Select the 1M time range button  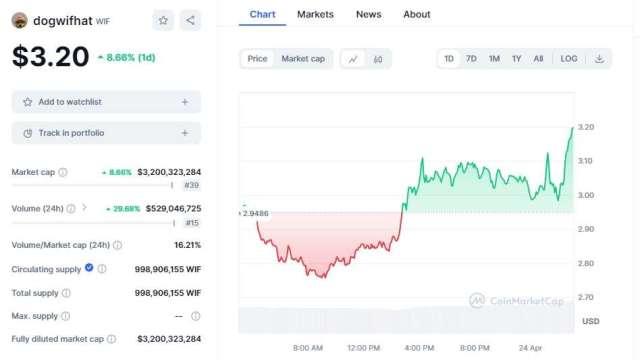(494, 59)
